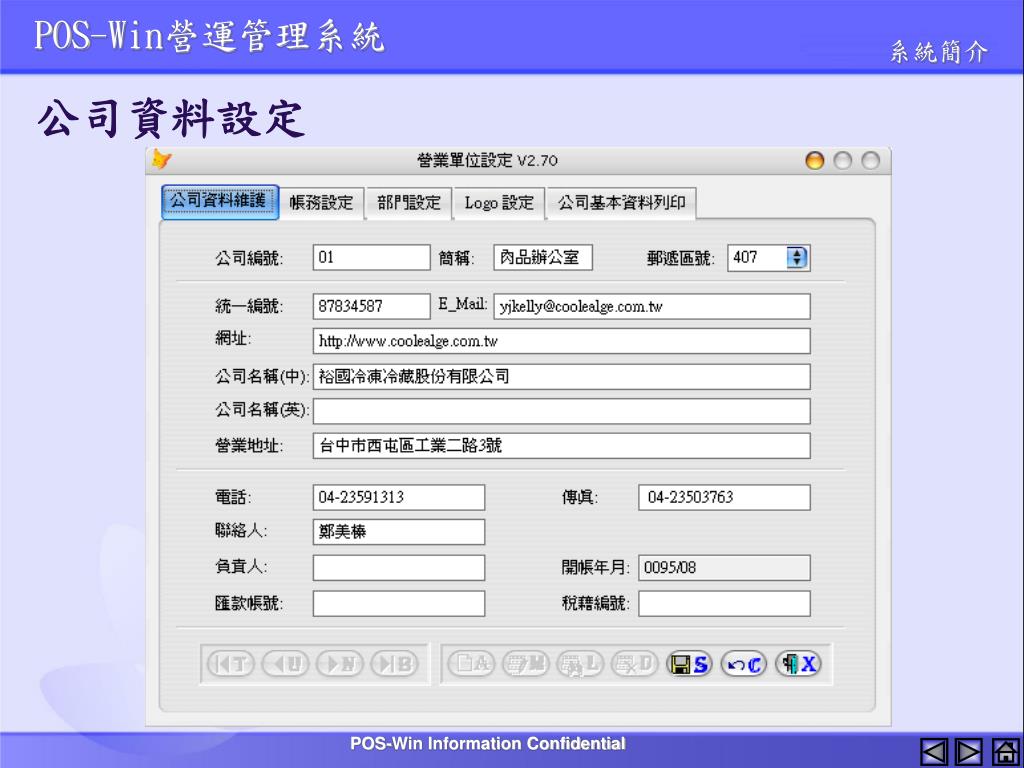Viewport: 1024px width, 768px height.
Task: Click the home icon at bottom right
Action: 1005,752
